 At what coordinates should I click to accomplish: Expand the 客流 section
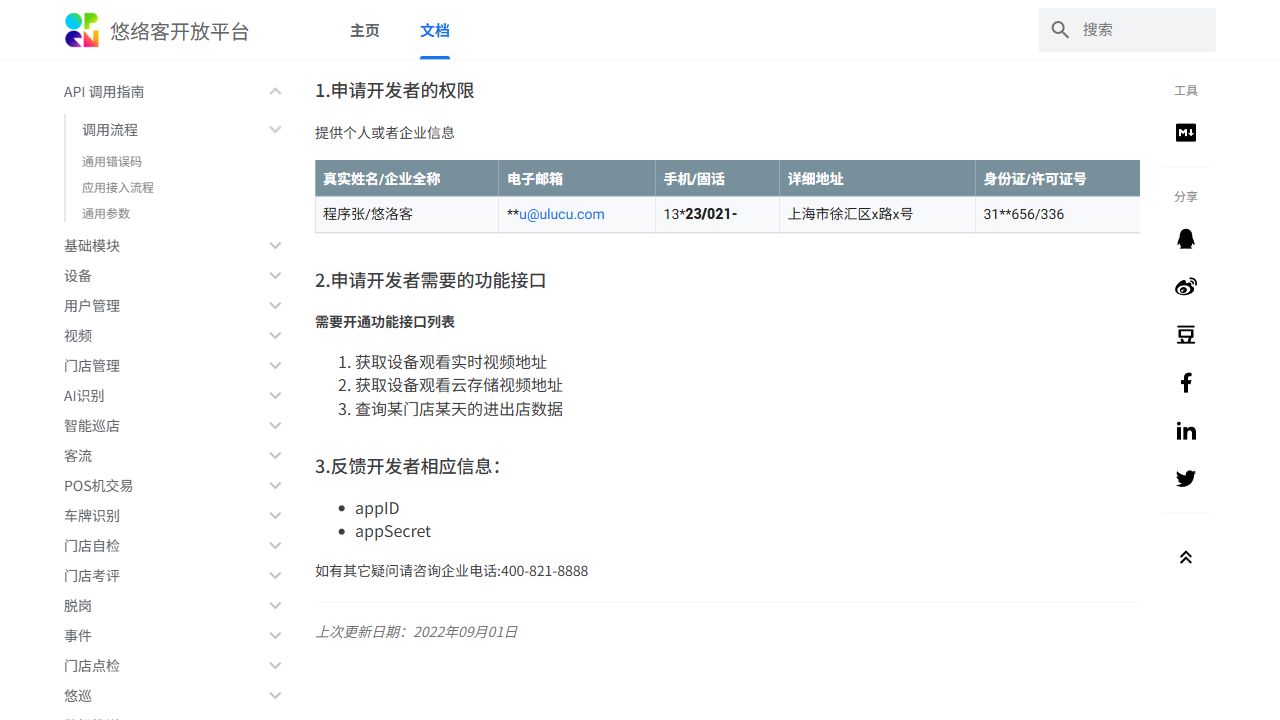click(x=275, y=456)
